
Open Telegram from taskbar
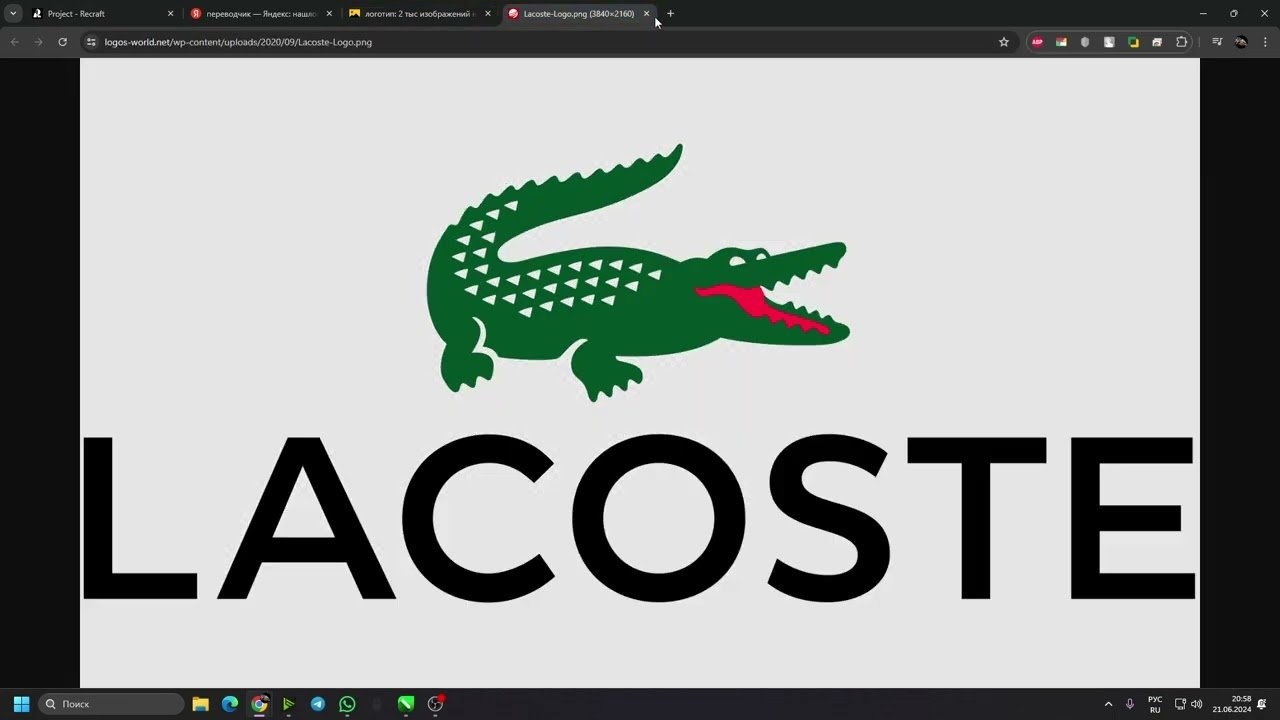[x=317, y=704]
